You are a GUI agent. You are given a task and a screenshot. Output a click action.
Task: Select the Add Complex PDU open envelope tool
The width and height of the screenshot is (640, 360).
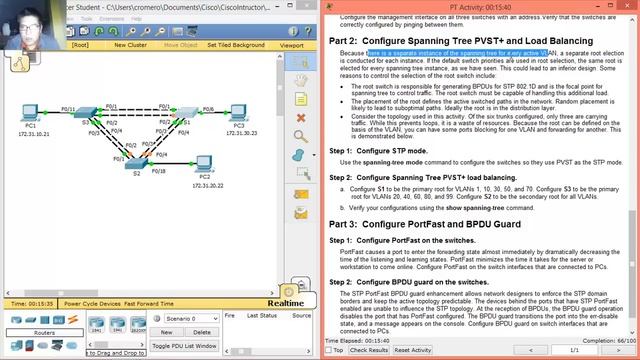[x=301, y=213]
